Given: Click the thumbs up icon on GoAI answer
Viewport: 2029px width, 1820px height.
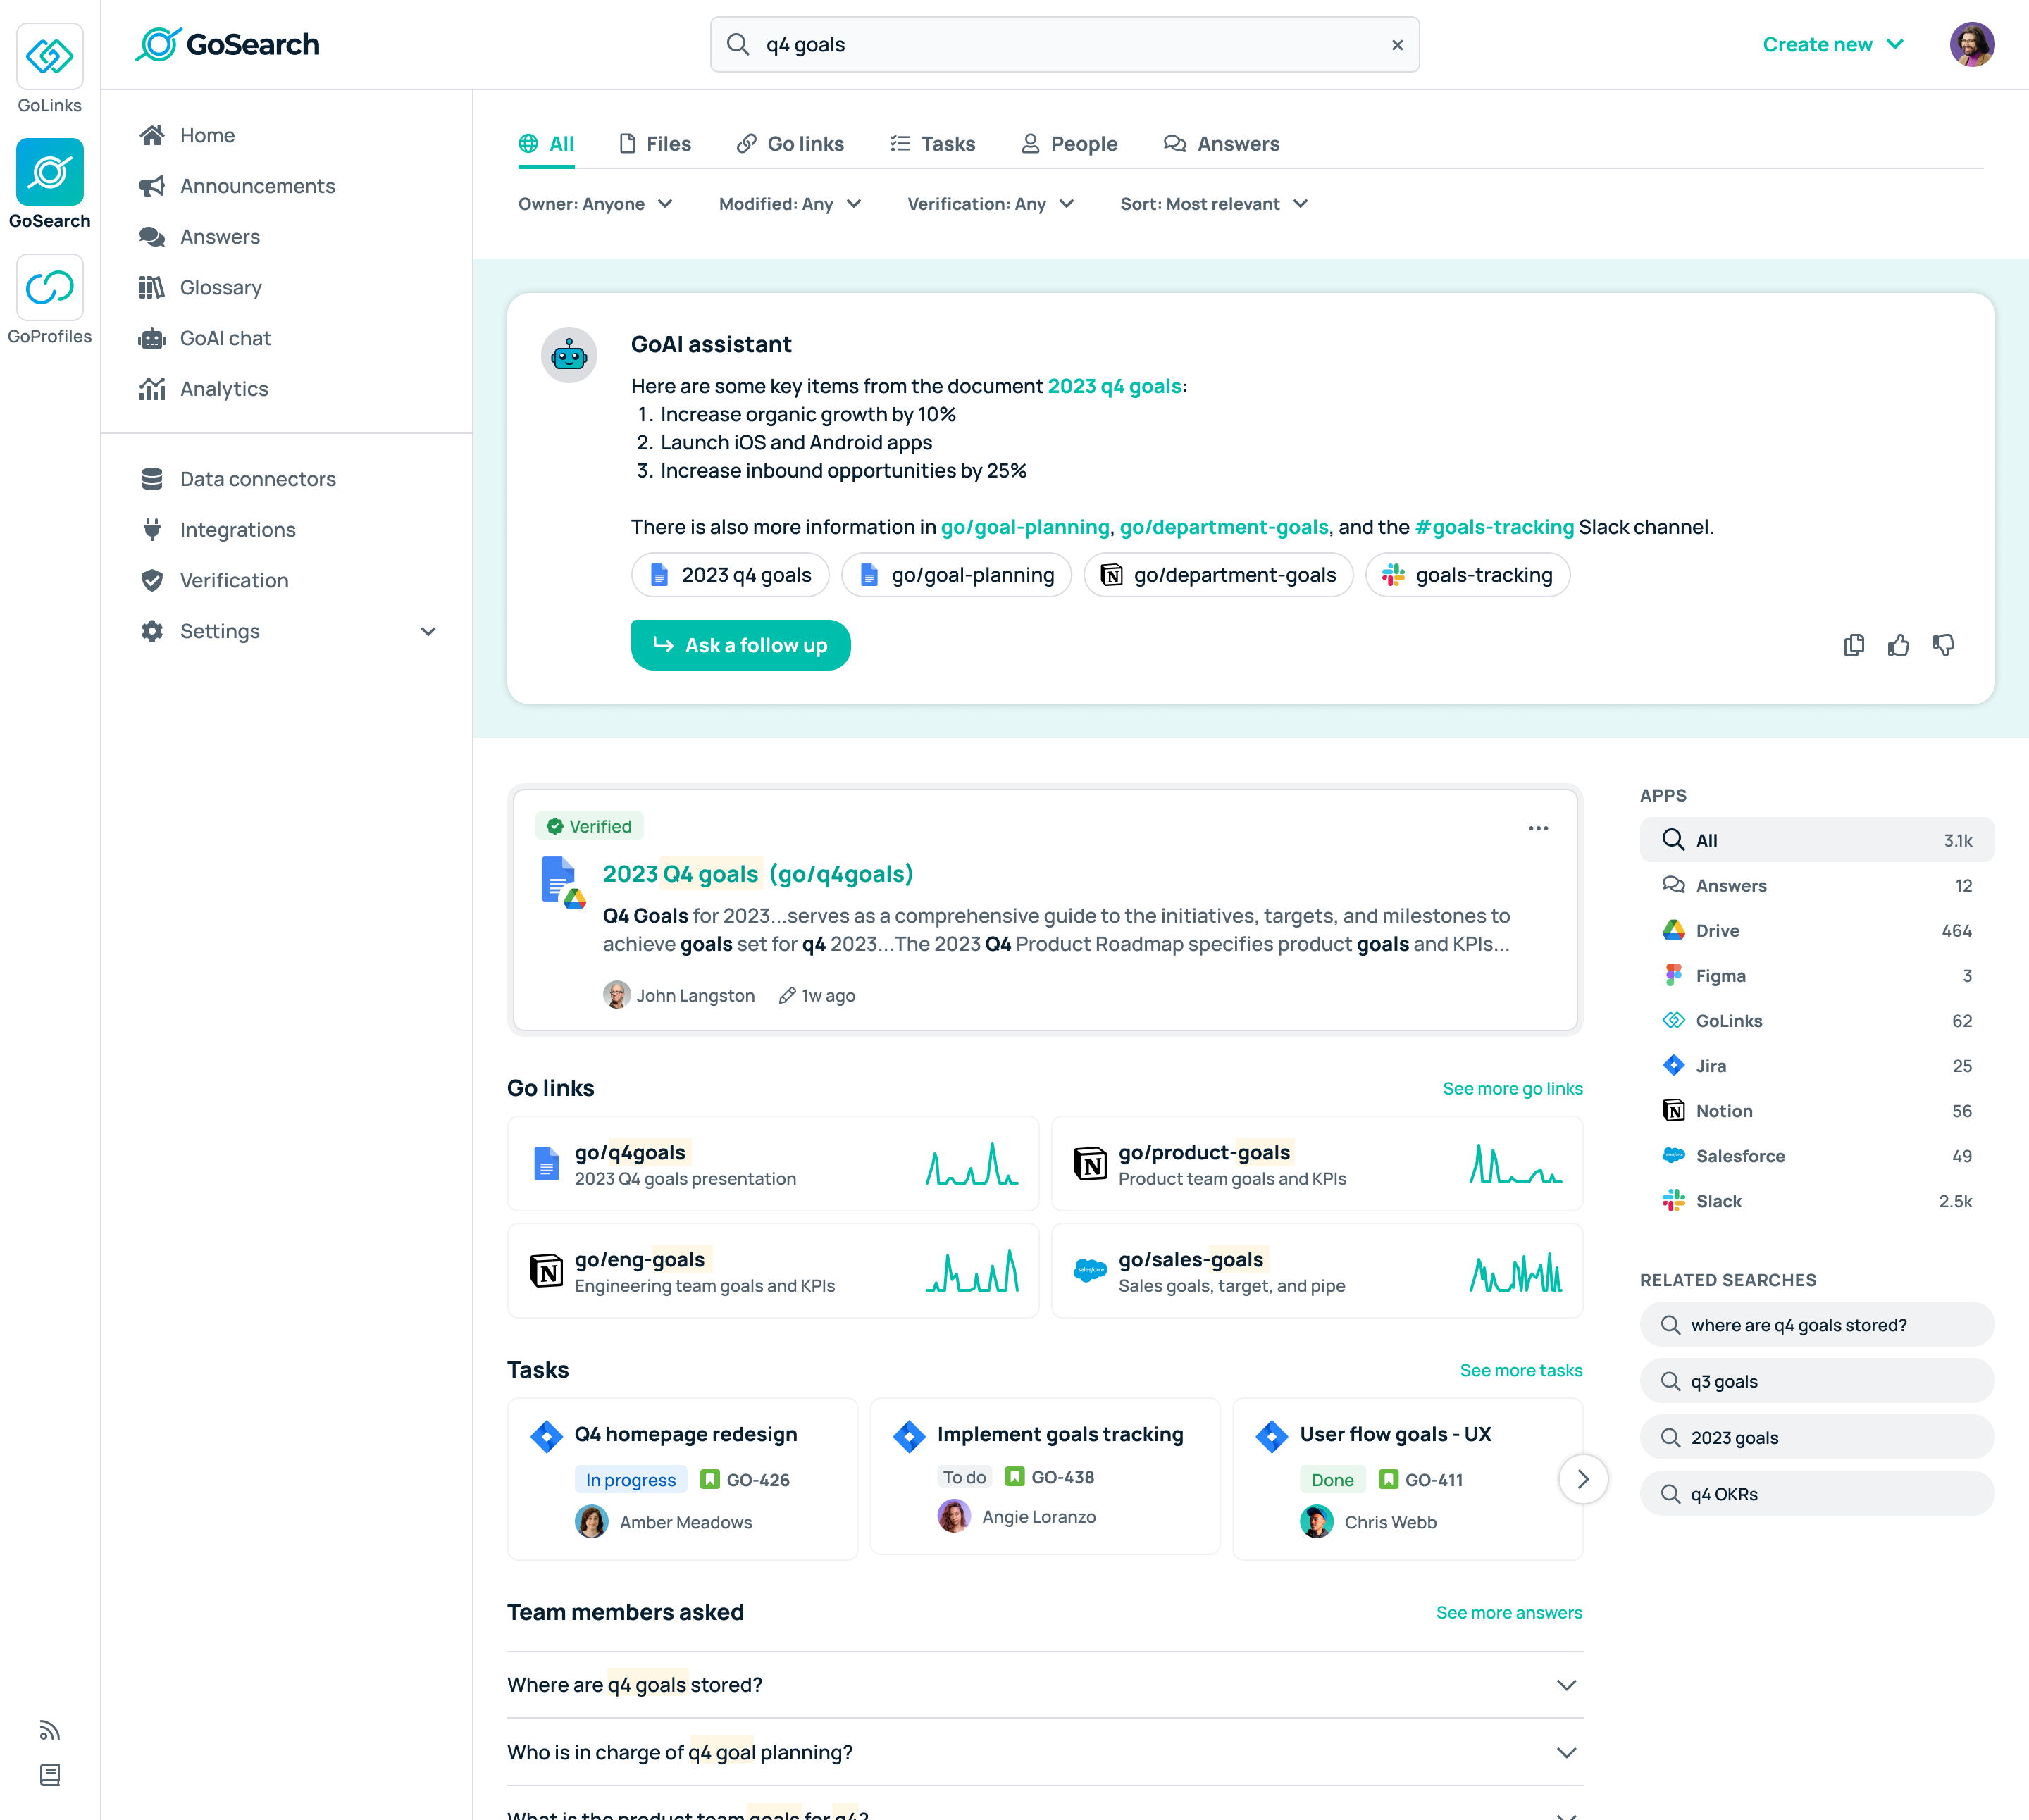Looking at the screenshot, I should 1898,646.
